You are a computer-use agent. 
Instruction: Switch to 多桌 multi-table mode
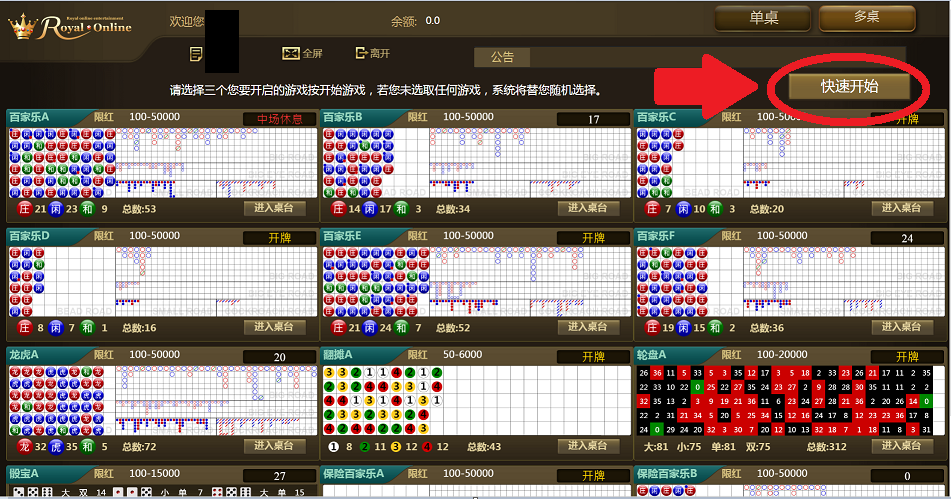pyautogui.click(x=866, y=19)
